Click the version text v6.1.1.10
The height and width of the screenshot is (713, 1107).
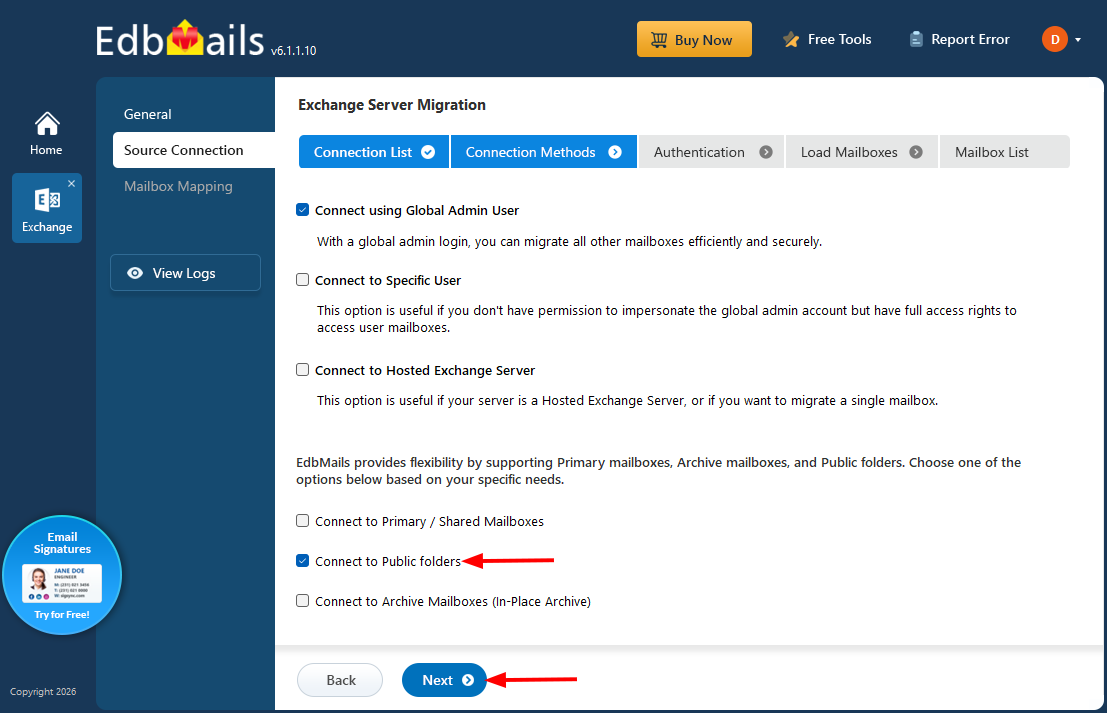[294, 51]
